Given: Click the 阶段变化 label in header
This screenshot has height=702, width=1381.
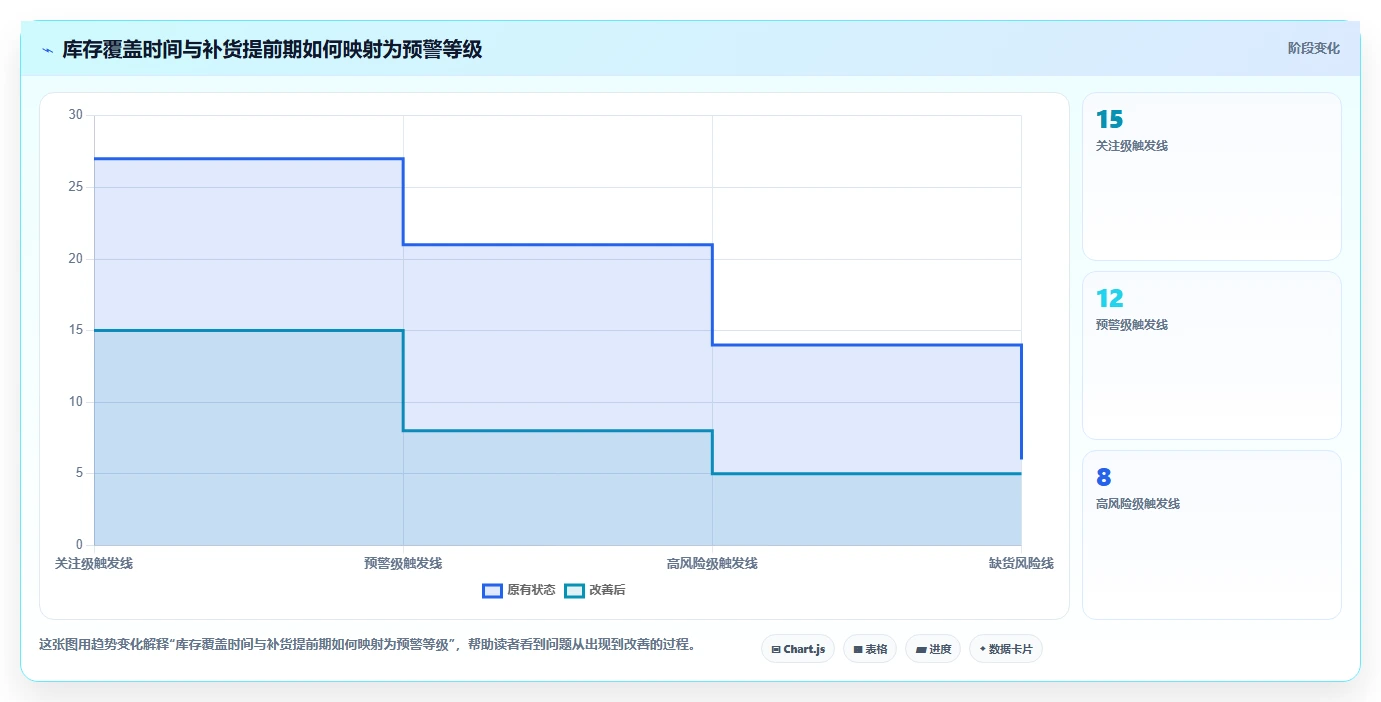Looking at the screenshot, I should [1313, 48].
